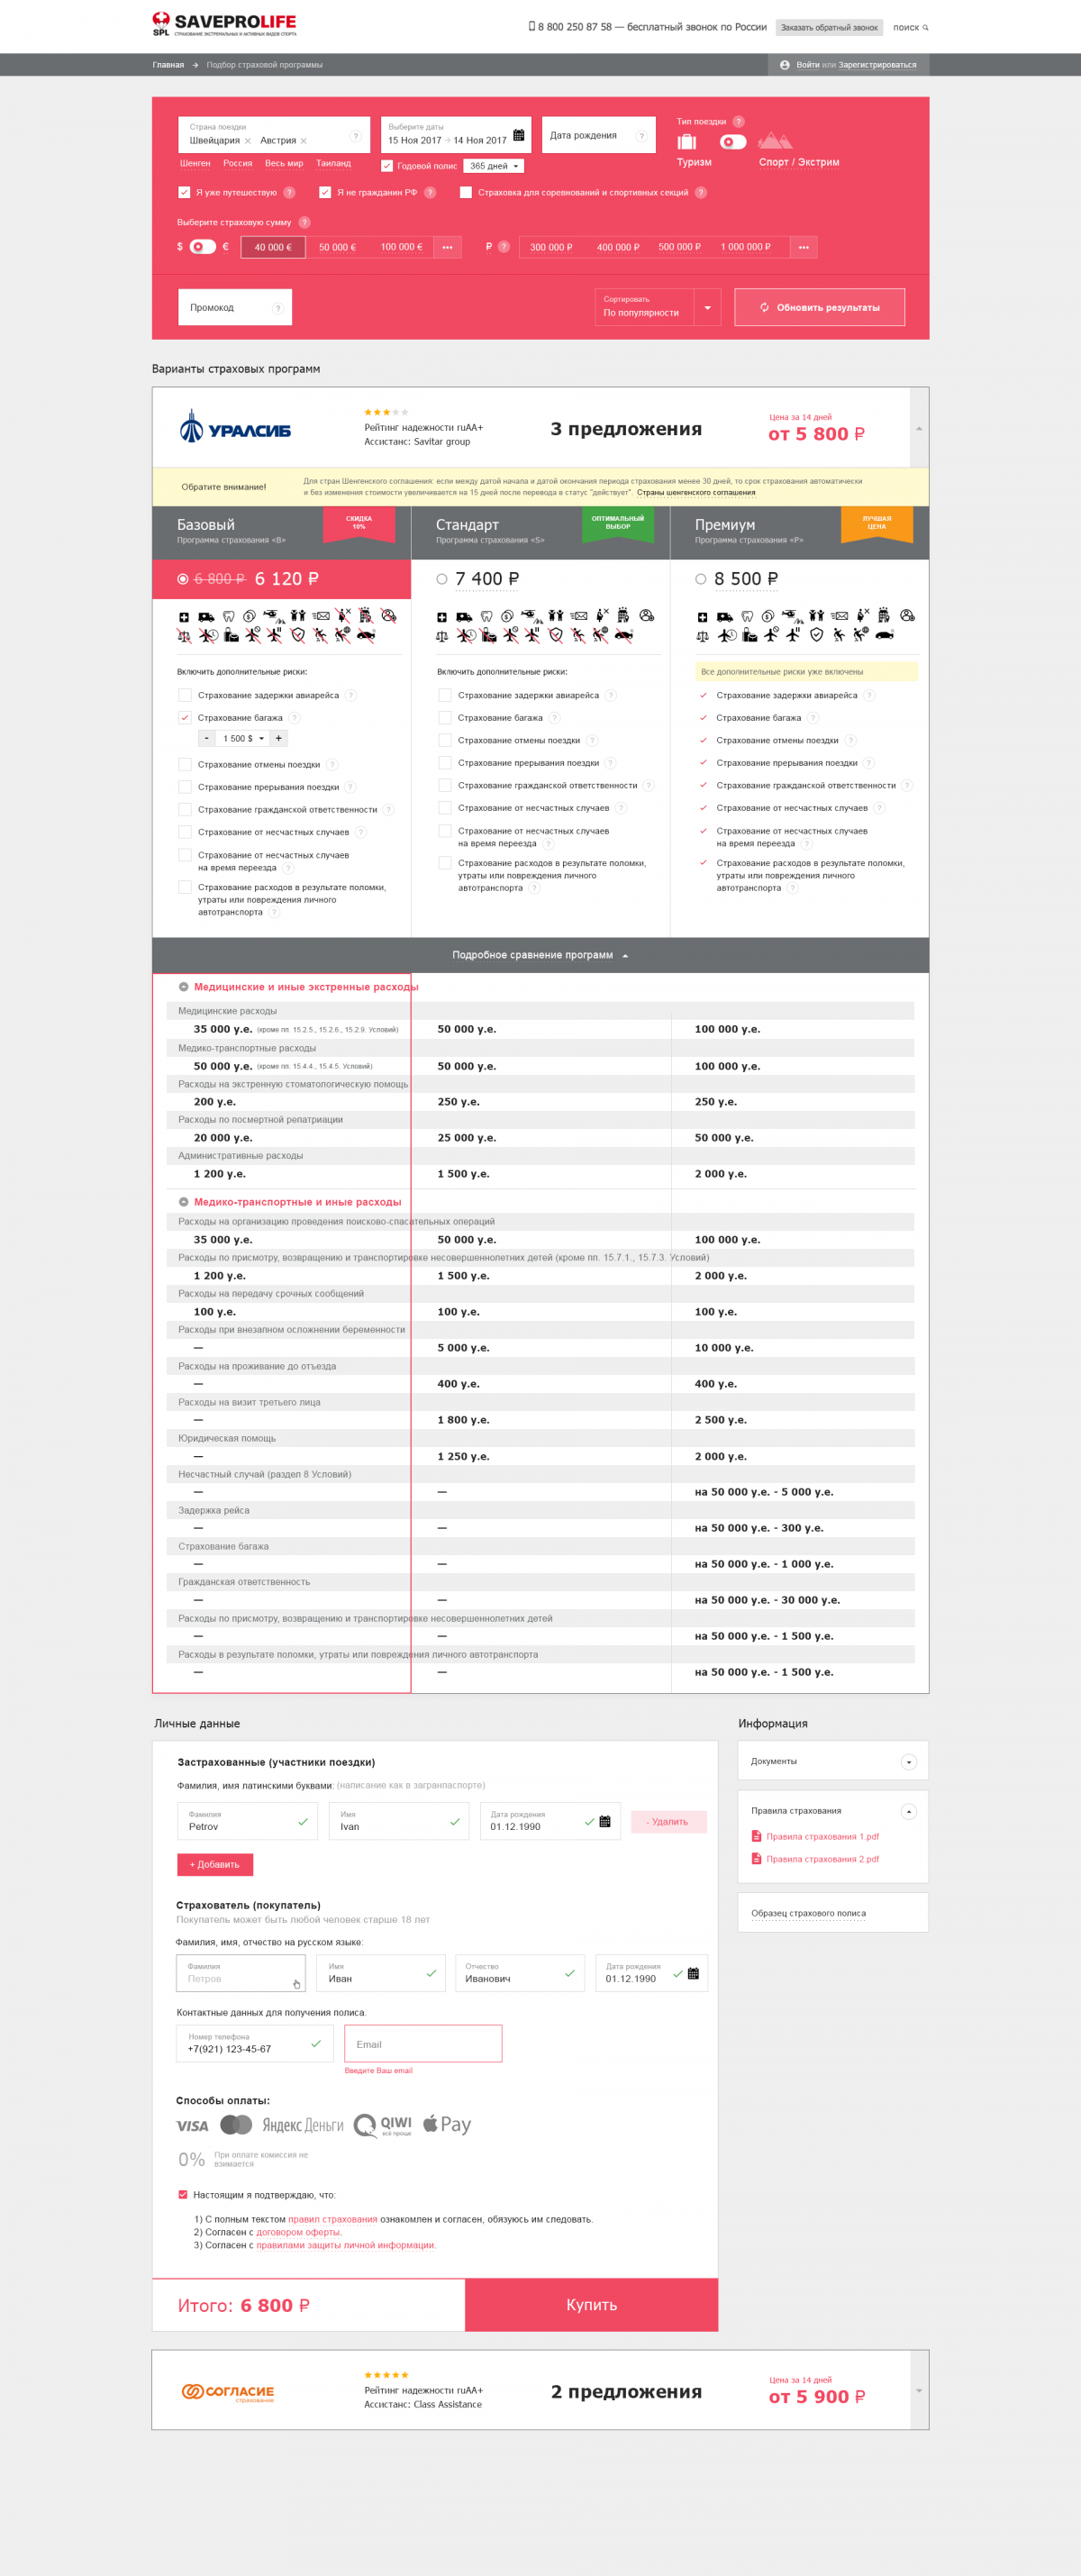
Task: Click help icon next to ruble symbol
Action: (503, 246)
